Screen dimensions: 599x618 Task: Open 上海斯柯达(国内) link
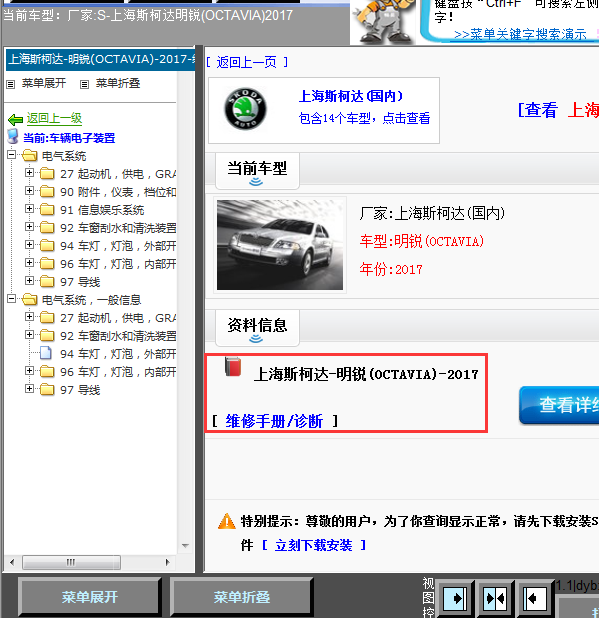pyautogui.click(x=351, y=96)
